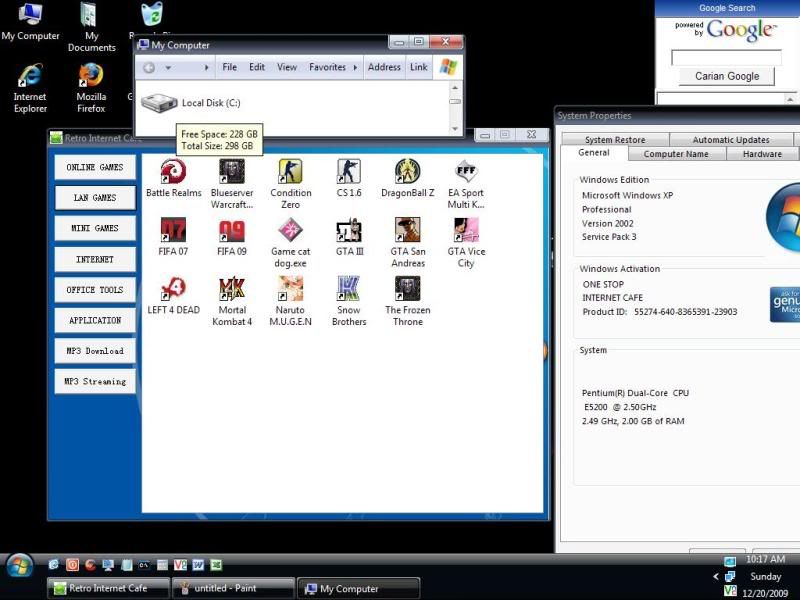The width and height of the screenshot is (800, 600).
Task: Open the View menu in My Computer
Action: click(287, 67)
